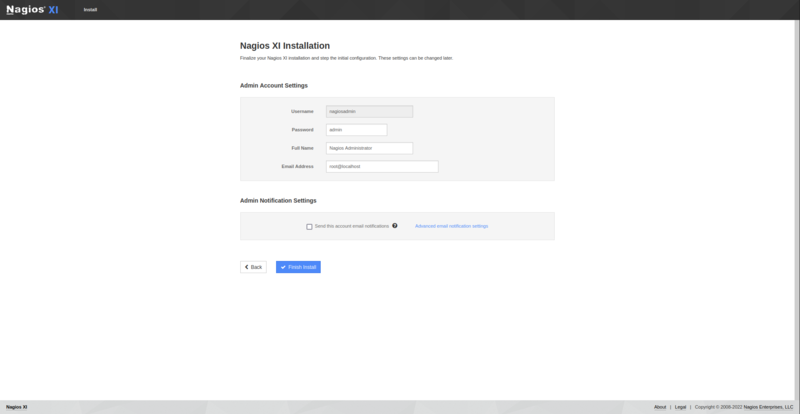The width and height of the screenshot is (800, 414).
Task: Click the 'Send this account email notifications' label
Action: (x=351, y=226)
